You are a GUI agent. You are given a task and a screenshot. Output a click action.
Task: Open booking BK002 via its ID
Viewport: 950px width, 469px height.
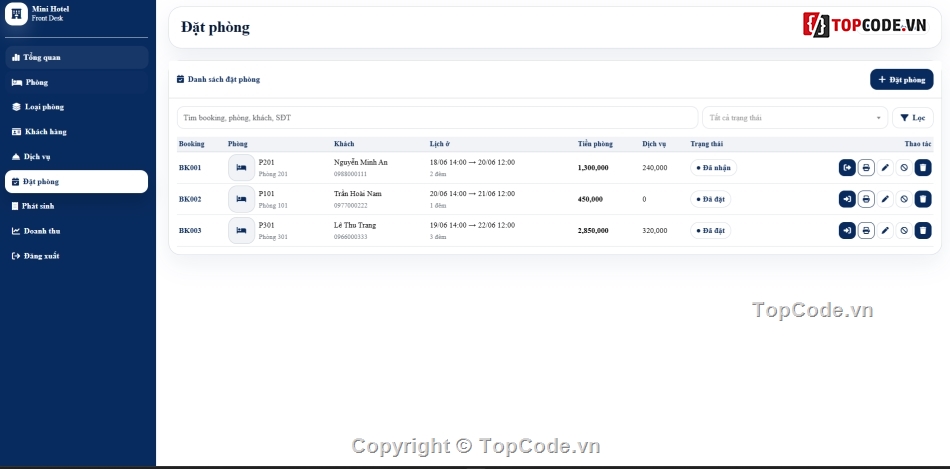[190, 199]
